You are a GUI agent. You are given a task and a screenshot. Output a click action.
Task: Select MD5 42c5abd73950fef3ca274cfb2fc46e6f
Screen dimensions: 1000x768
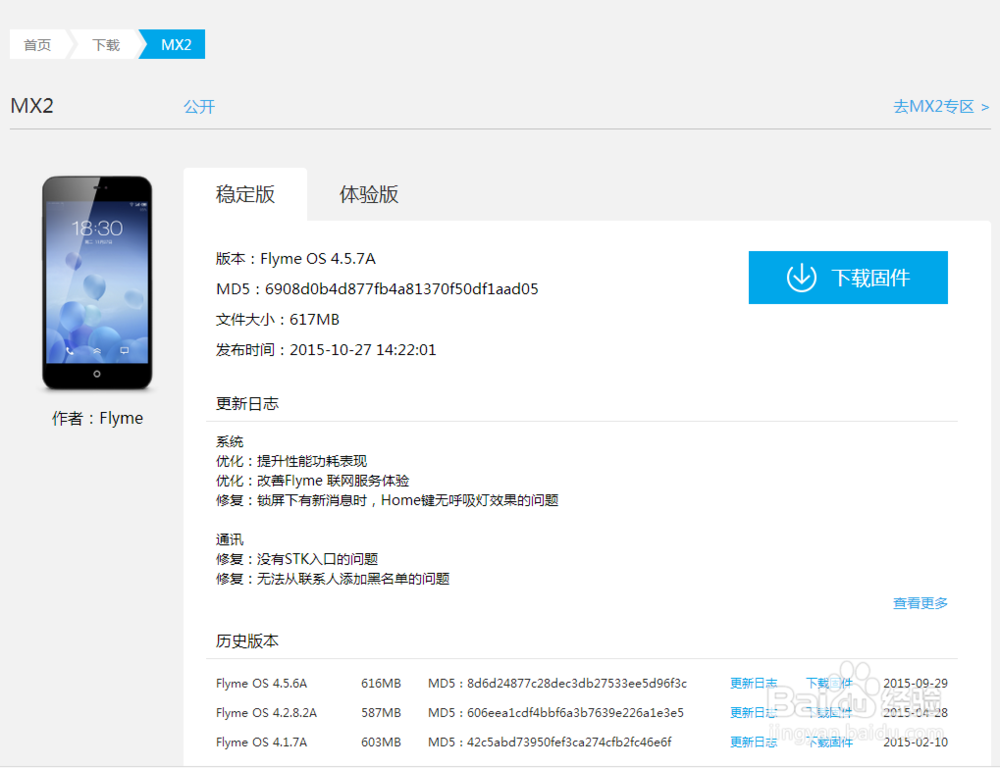point(569,742)
